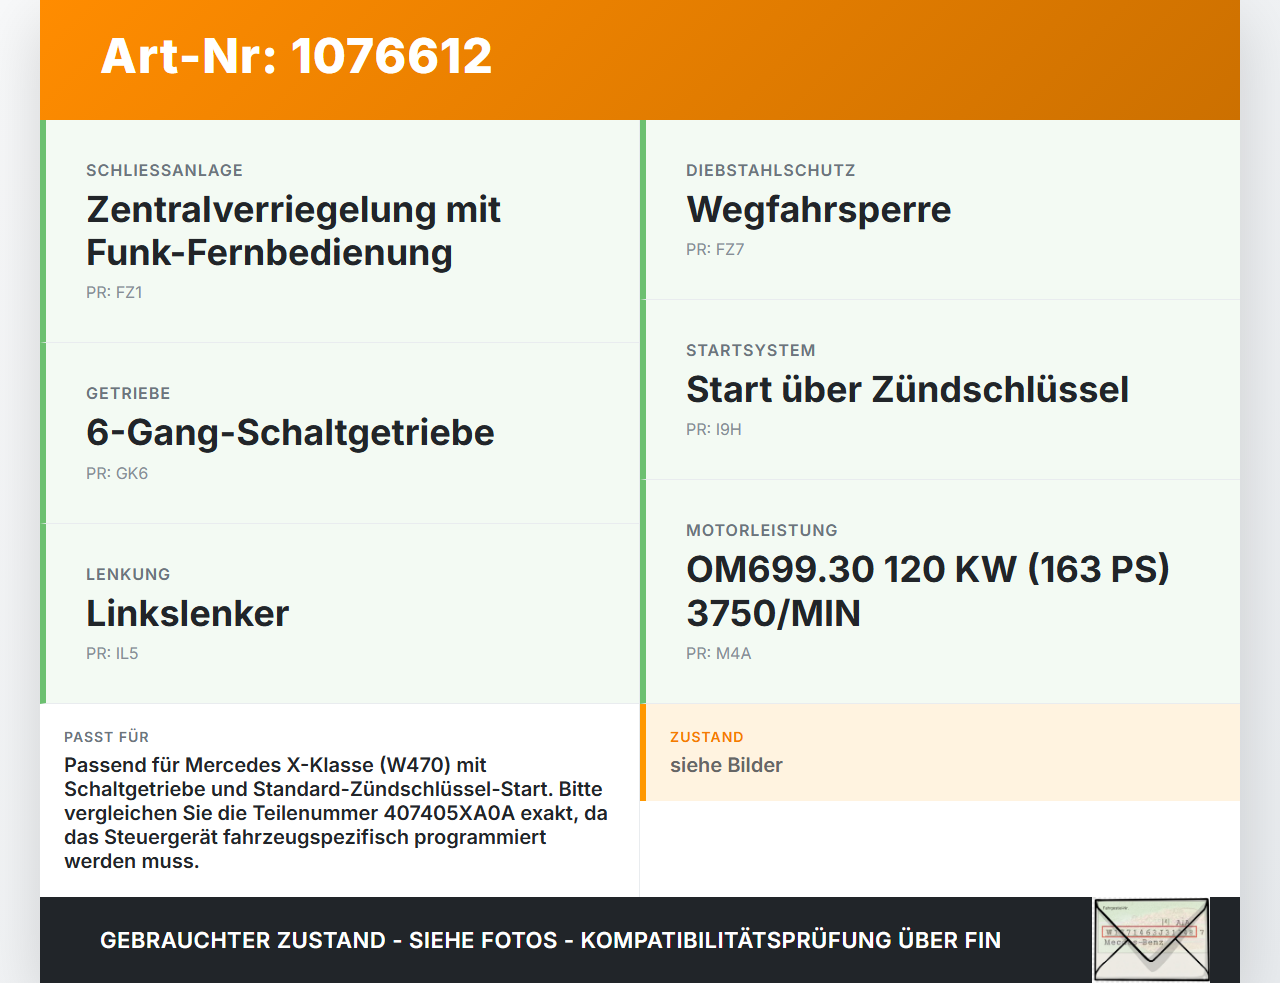Click the STARTSYSTEM label

coord(751,350)
